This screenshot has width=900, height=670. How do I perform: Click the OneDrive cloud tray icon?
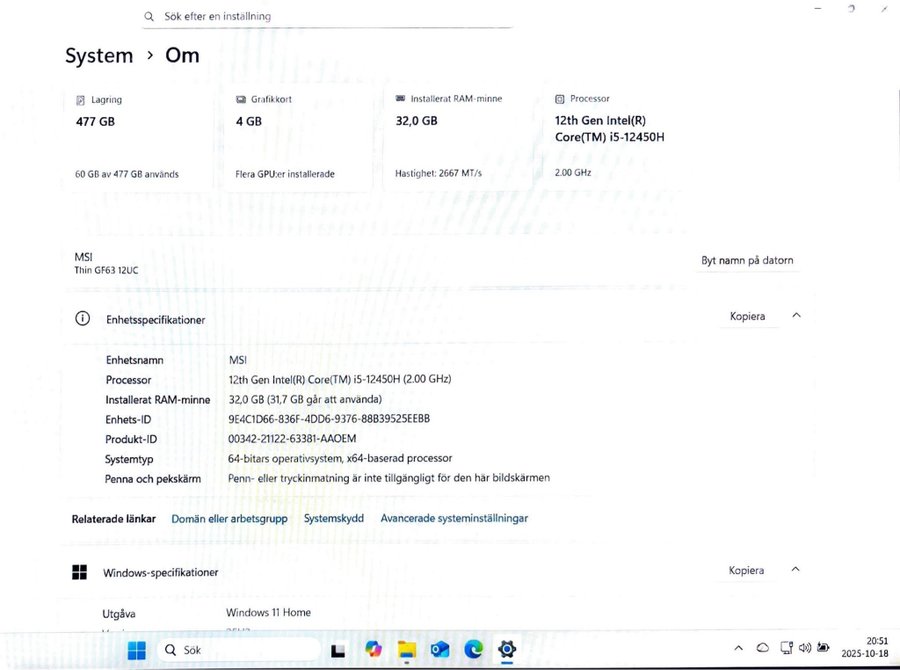762,648
